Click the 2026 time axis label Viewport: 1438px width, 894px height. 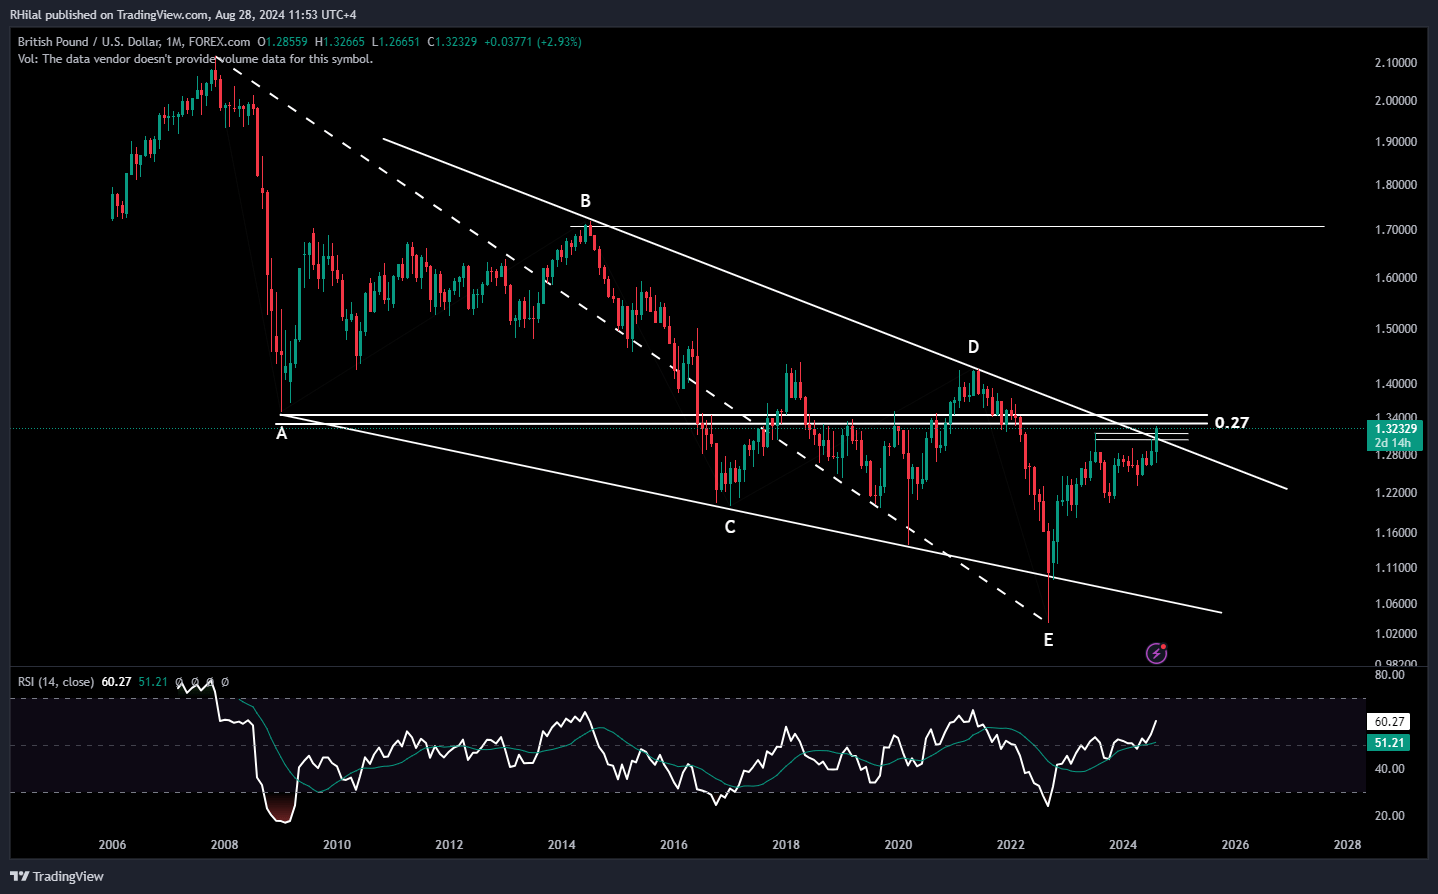pyautogui.click(x=1235, y=845)
